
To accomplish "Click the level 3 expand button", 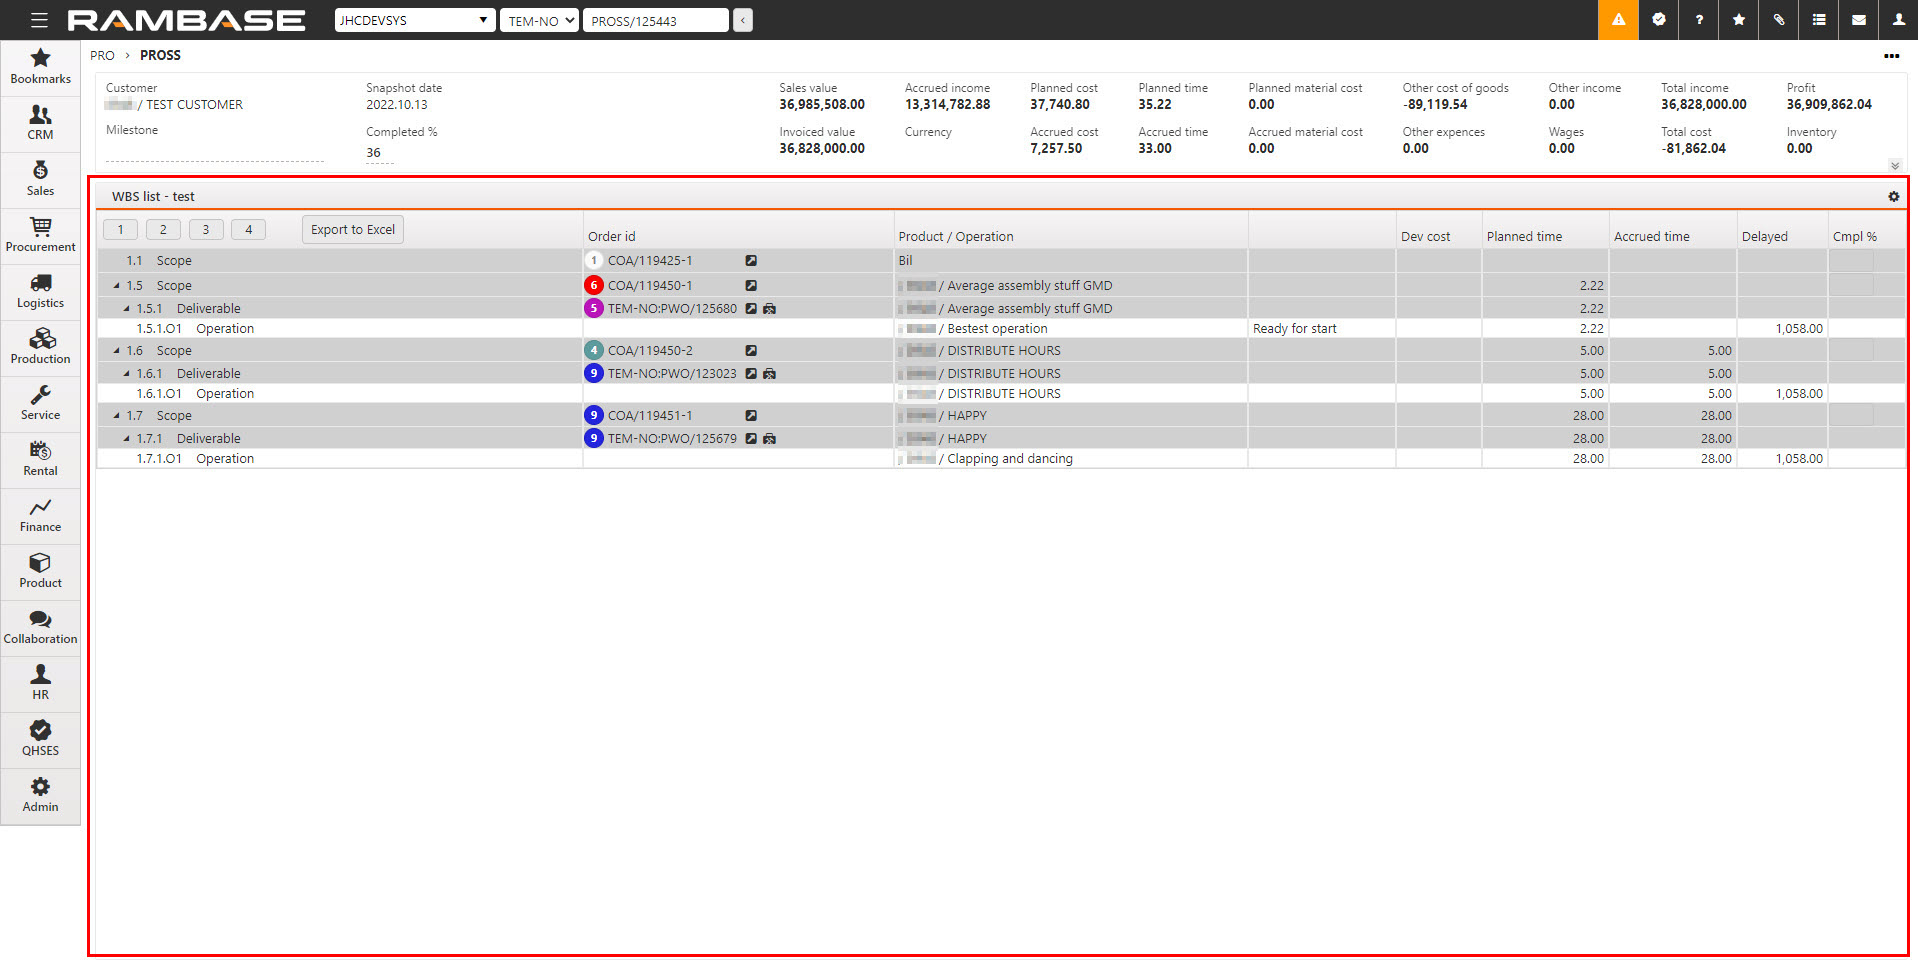I will (x=206, y=230).
